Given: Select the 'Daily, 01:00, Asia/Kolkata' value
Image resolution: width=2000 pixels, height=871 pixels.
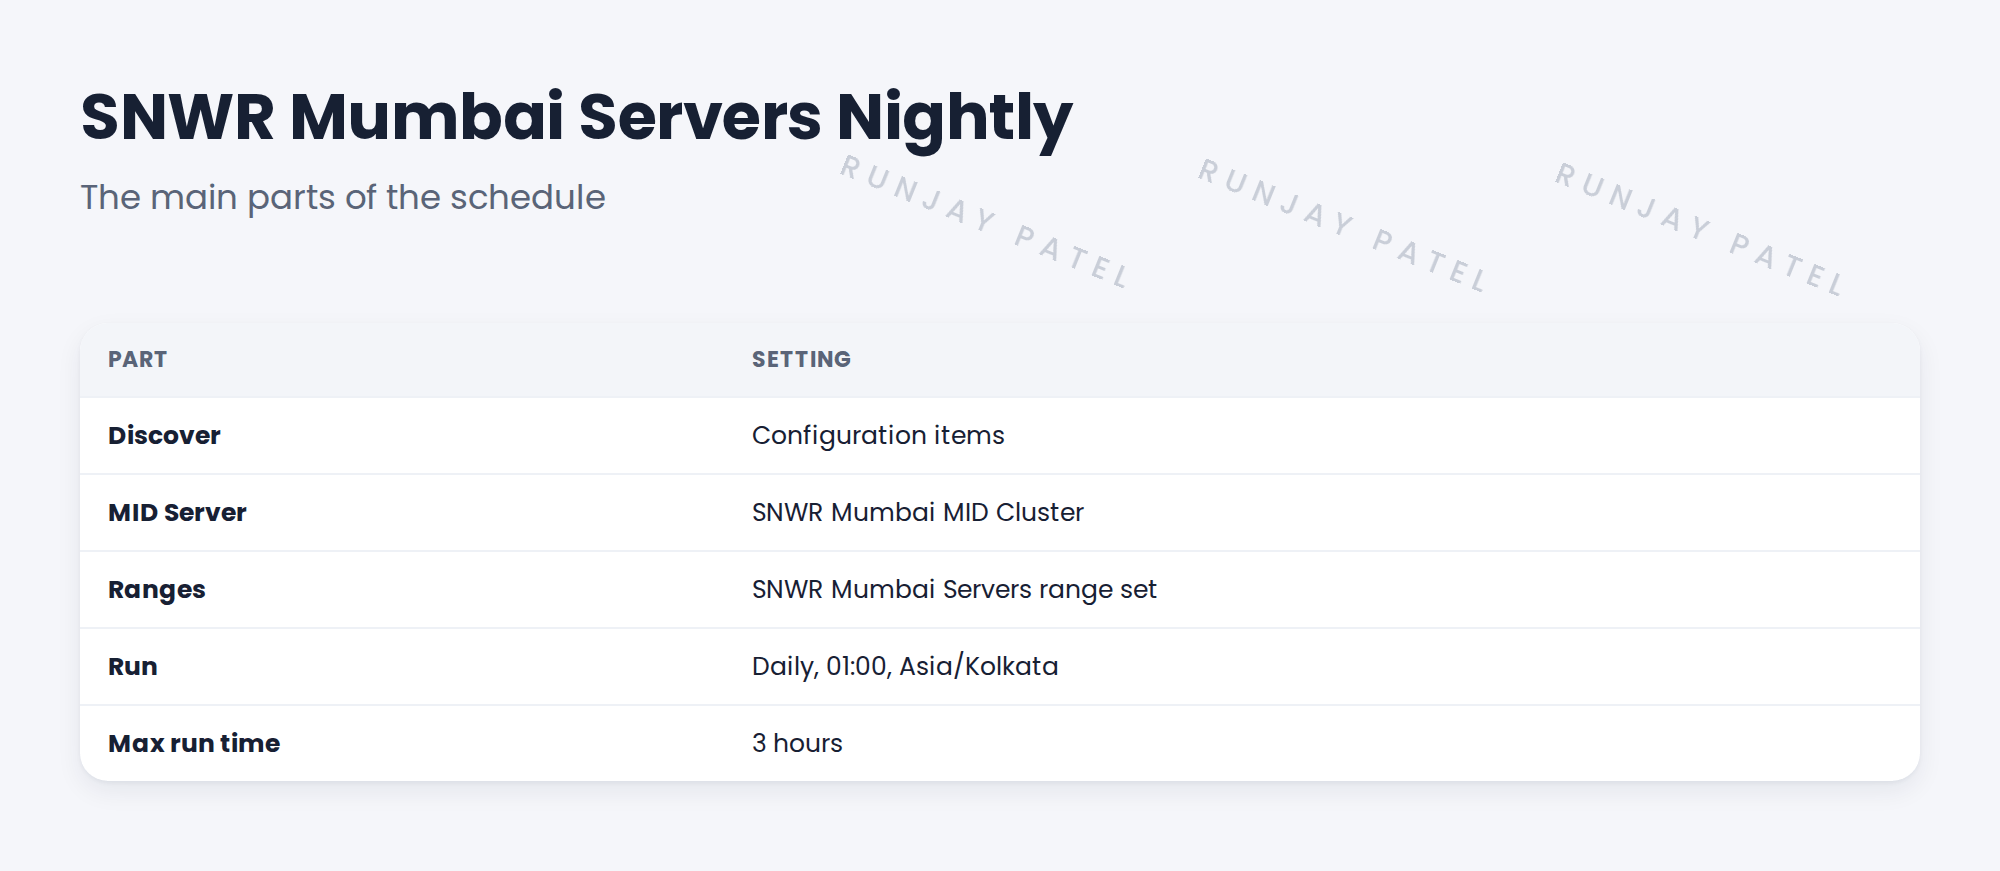Looking at the screenshot, I should pos(905,666).
